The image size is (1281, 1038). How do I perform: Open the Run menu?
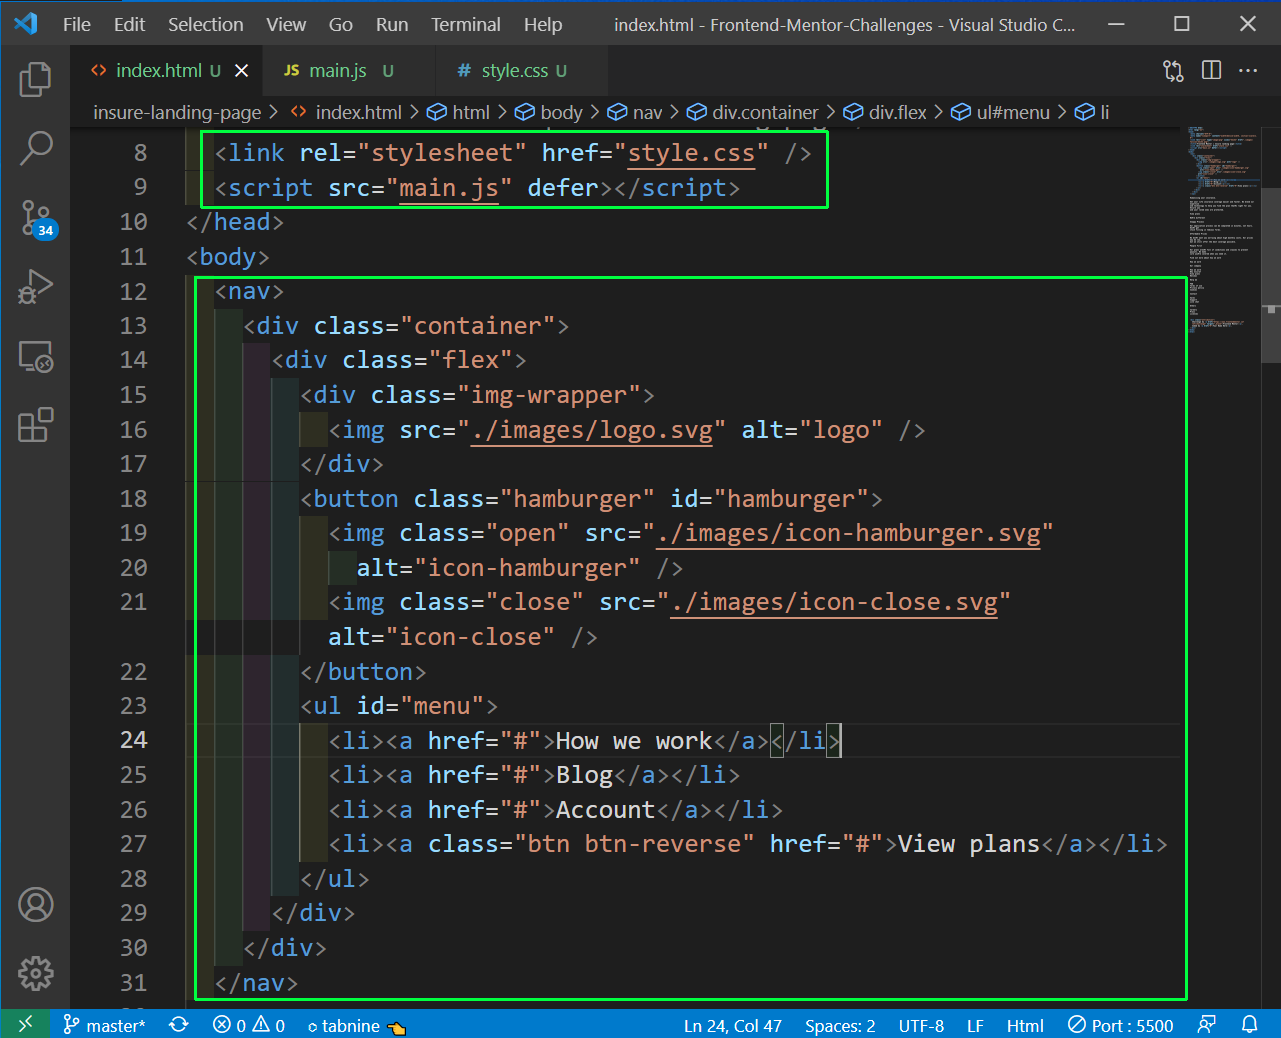pos(392,25)
